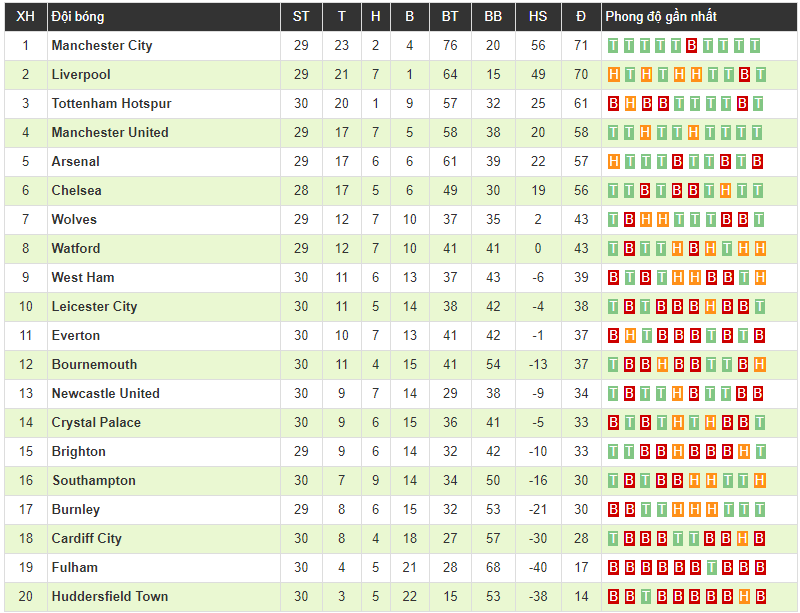This screenshot has width=800, height=613.
Task: Go to the Bournemouth team link
Action: point(94,365)
